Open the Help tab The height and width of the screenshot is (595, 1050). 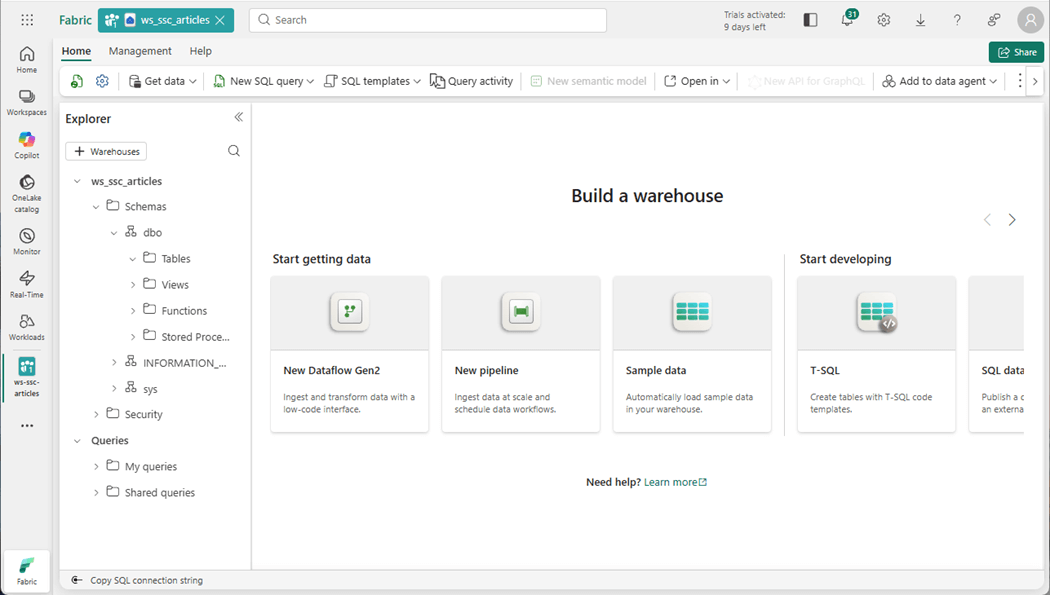(x=200, y=51)
